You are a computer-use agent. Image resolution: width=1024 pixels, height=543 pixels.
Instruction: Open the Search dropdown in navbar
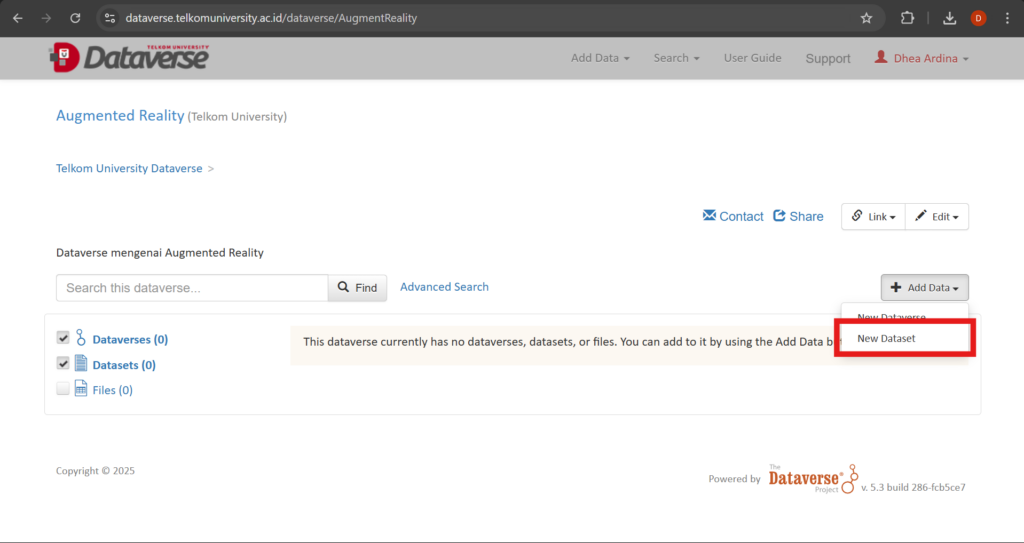[x=677, y=58]
